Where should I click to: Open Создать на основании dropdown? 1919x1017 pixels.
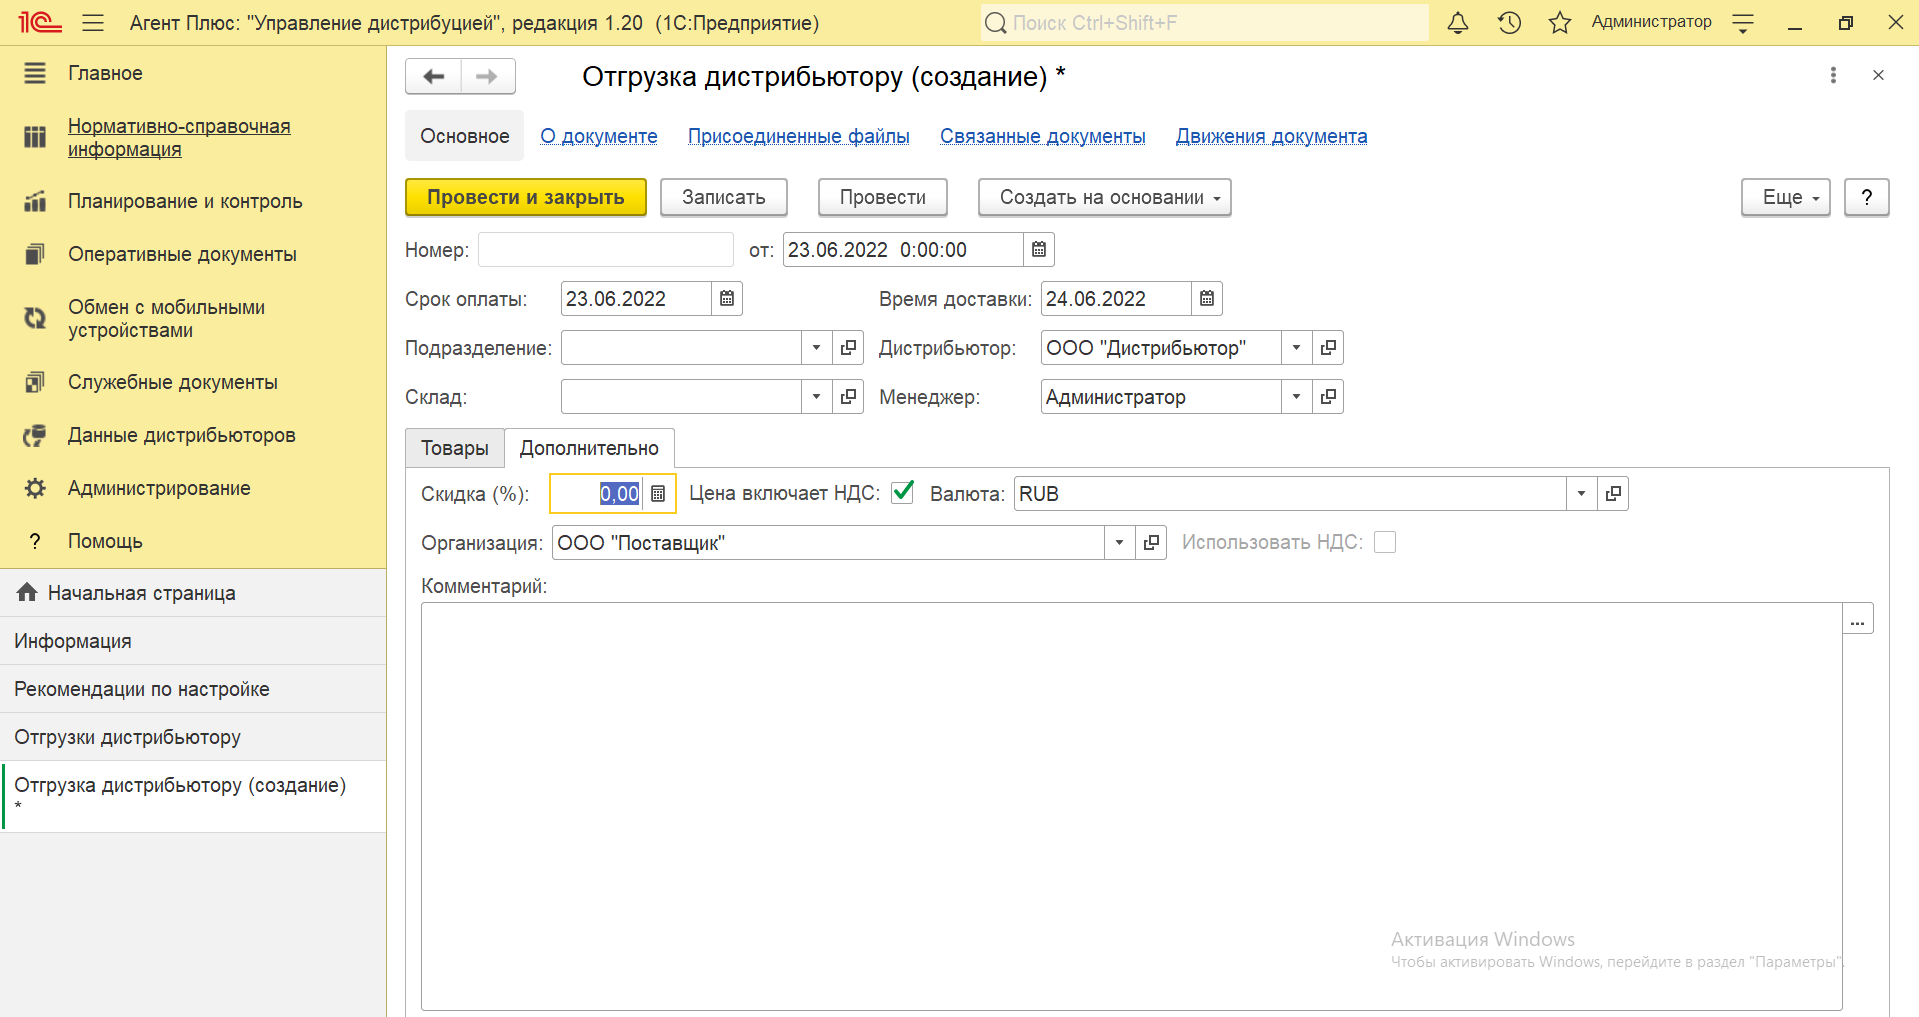pyautogui.click(x=1104, y=197)
